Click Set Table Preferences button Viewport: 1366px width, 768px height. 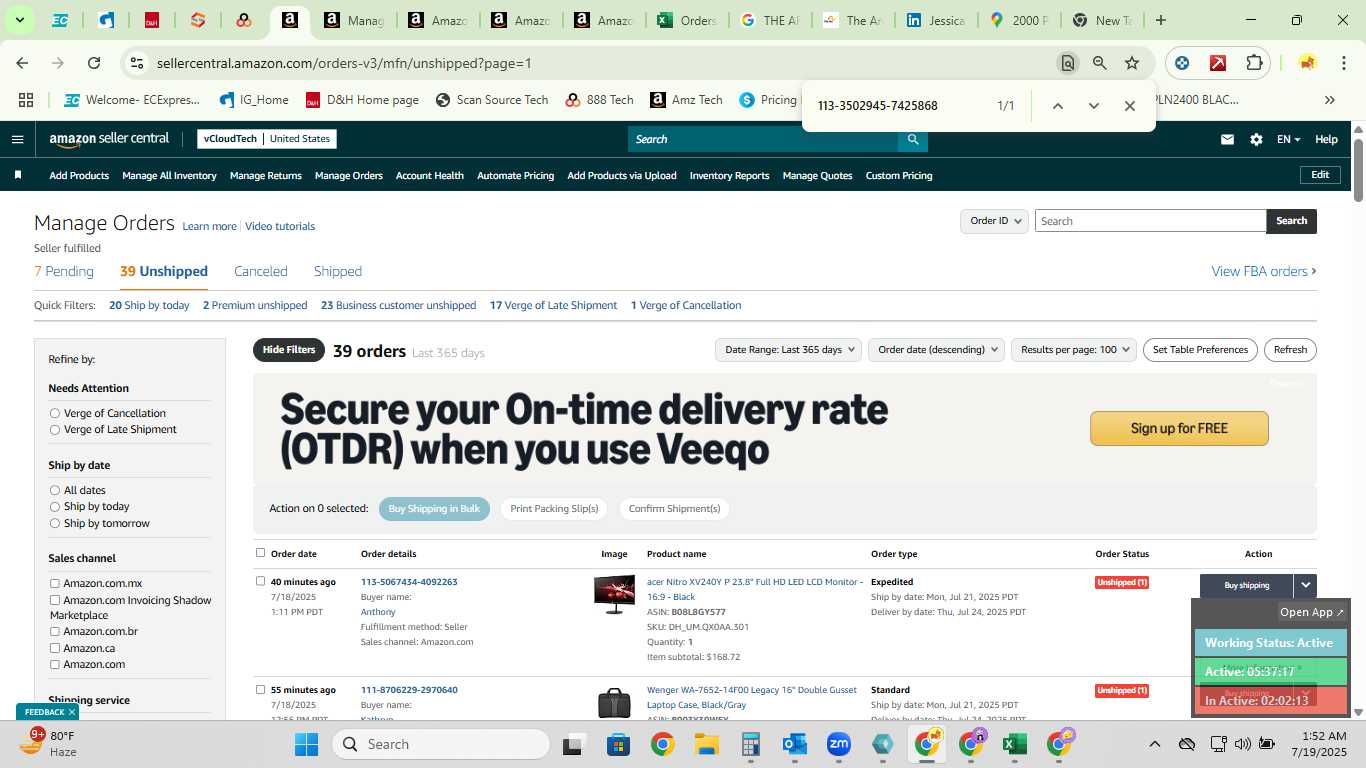(x=1200, y=349)
